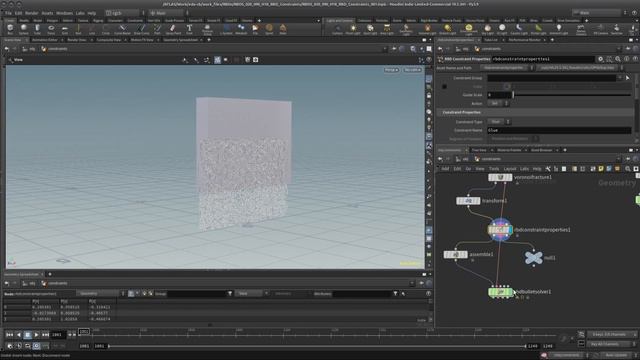The height and width of the screenshot is (360, 640).
Task: Select the Area Light shelf tool
Action: tap(387, 29)
